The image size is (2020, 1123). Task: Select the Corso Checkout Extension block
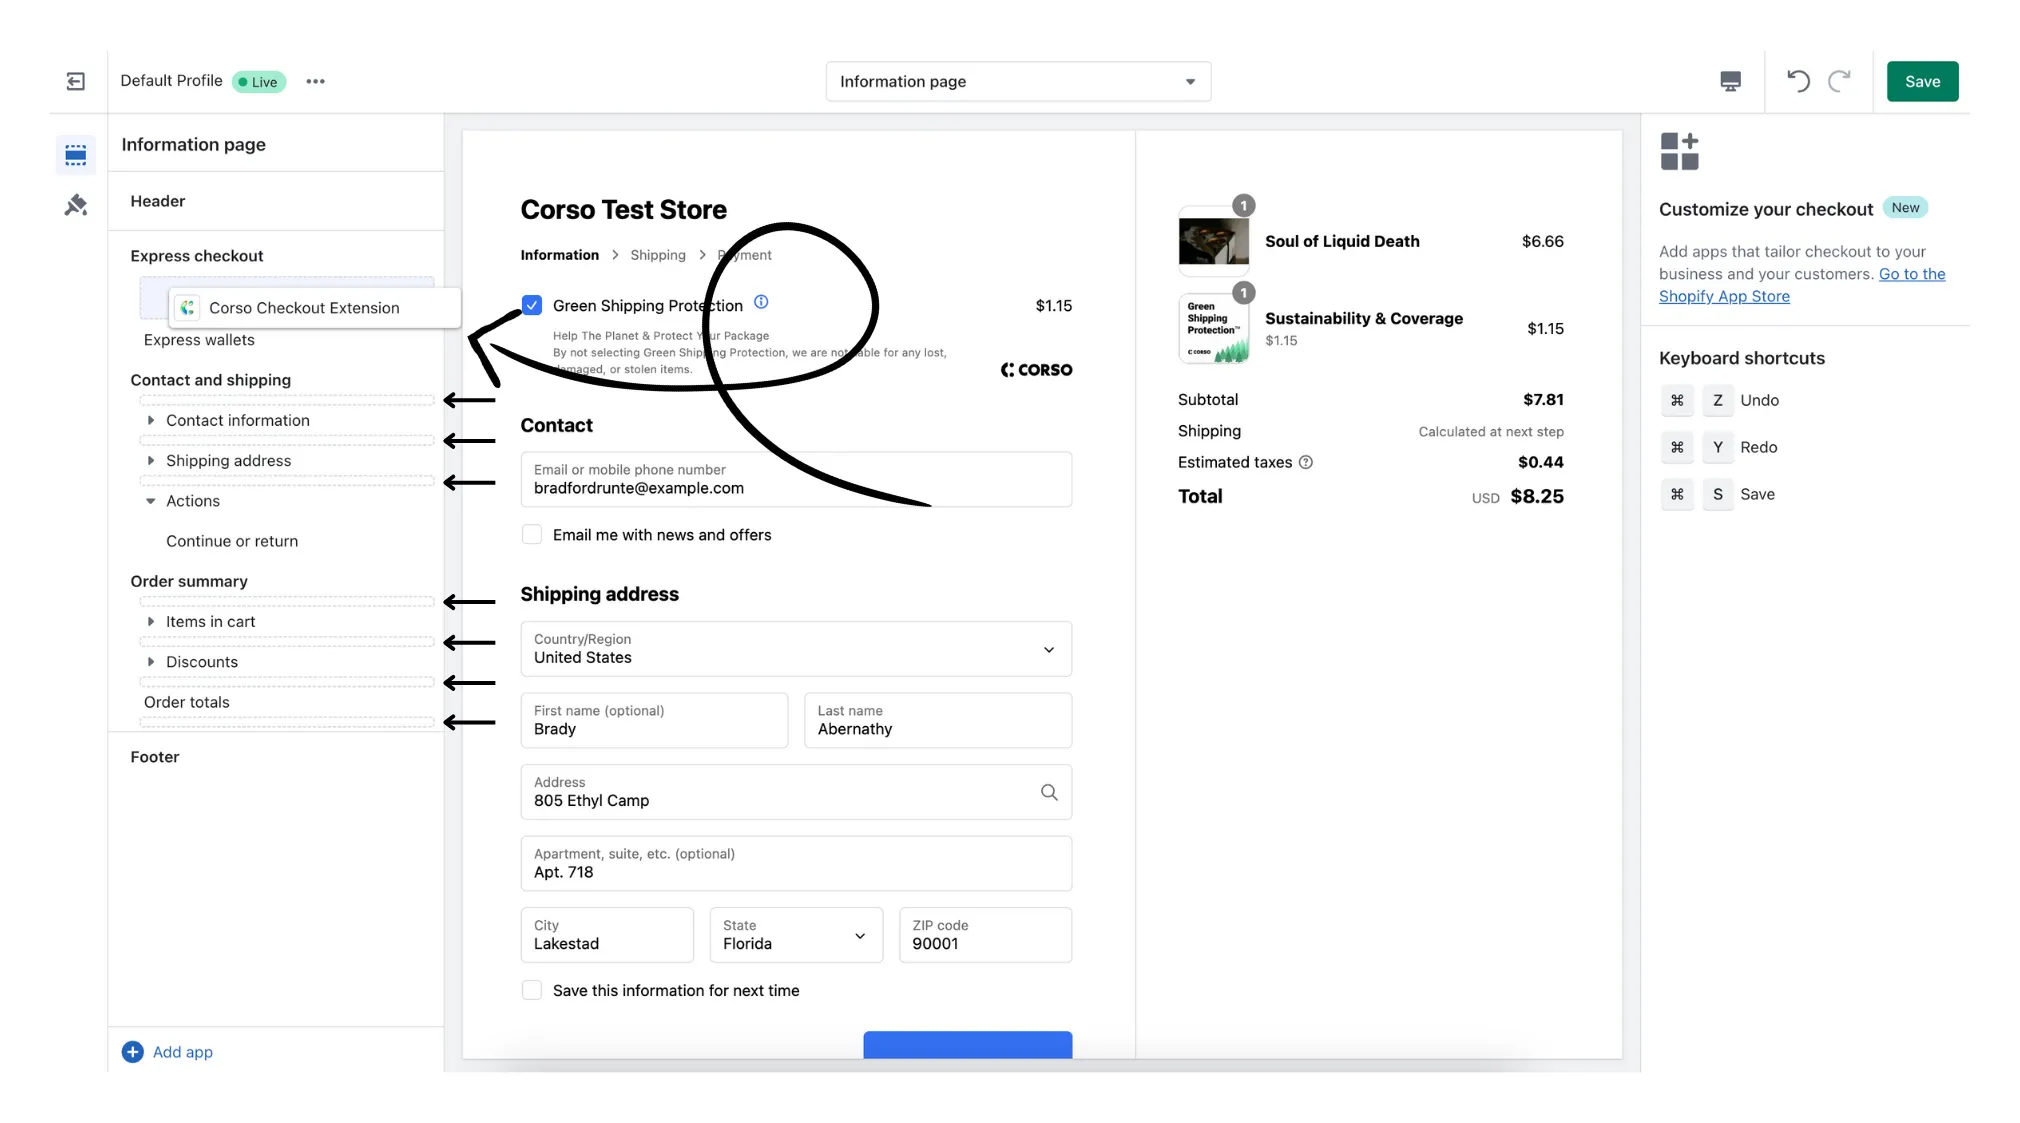(x=314, y=308)
